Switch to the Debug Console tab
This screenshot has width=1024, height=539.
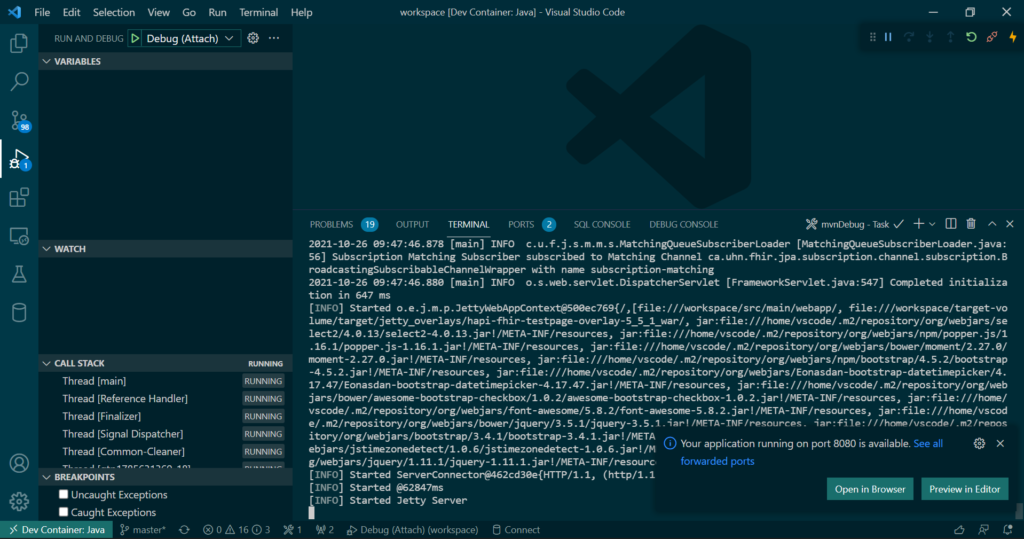click(683, 224)
